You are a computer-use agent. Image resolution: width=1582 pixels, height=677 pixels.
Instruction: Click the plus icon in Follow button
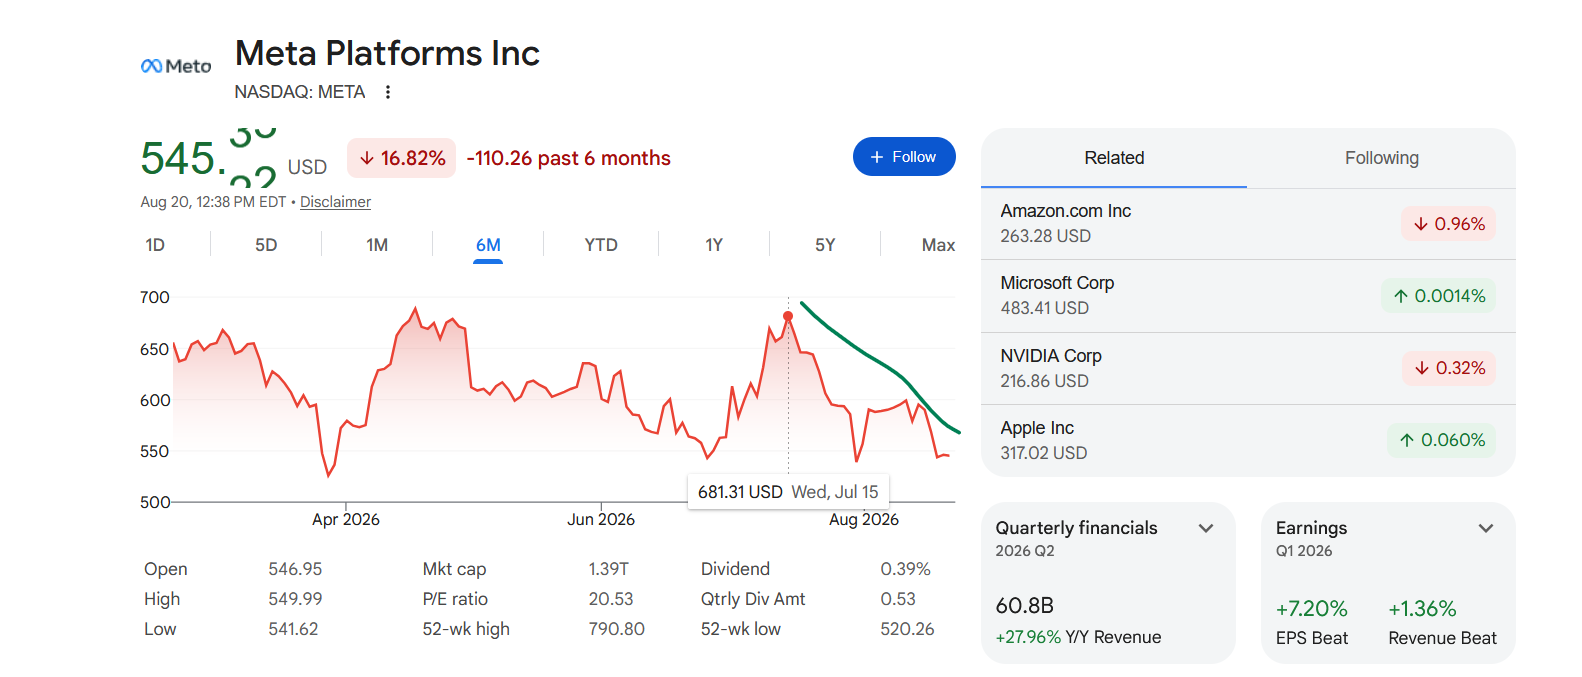click(877, 157)
